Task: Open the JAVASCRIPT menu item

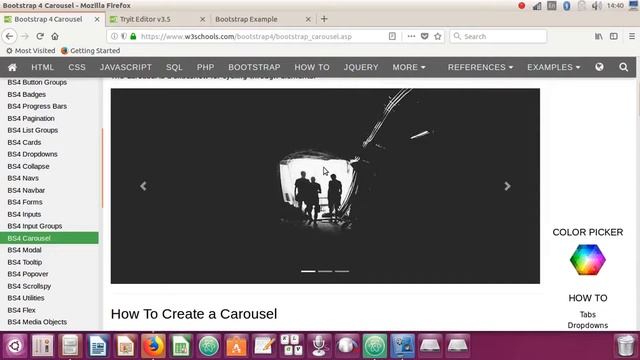Action: (126, 67)
